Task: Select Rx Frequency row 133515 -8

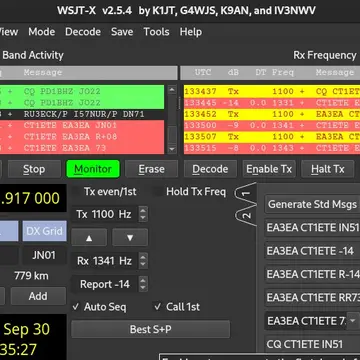Action: point(272,148)
